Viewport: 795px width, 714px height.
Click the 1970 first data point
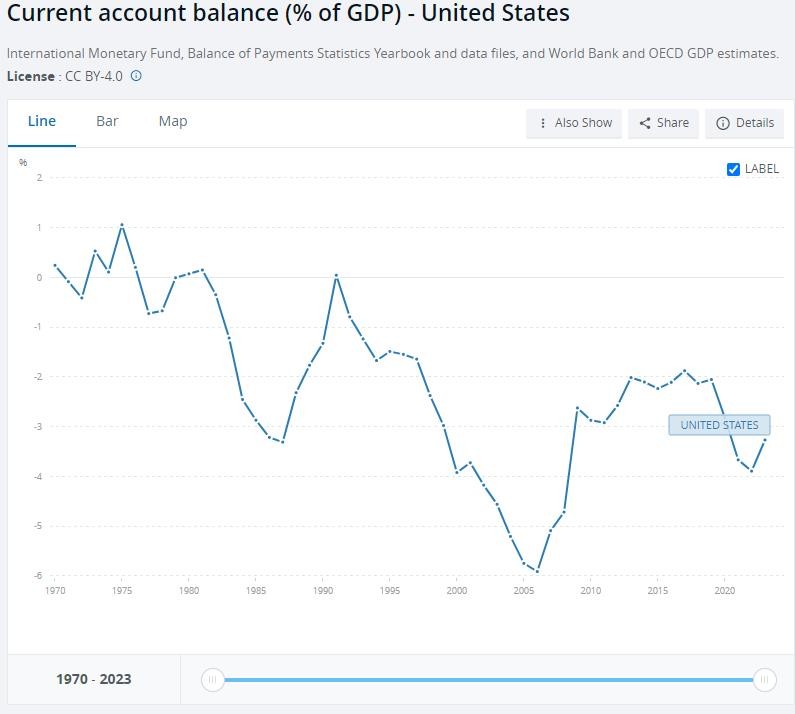[x=55, y=265]
